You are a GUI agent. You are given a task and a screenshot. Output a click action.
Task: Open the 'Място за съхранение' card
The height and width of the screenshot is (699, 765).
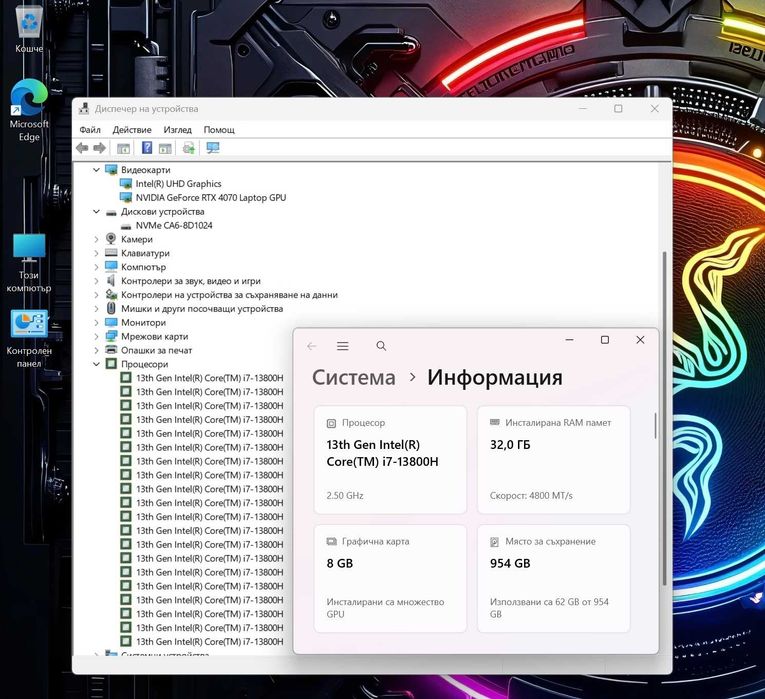[x=554, y=579]
